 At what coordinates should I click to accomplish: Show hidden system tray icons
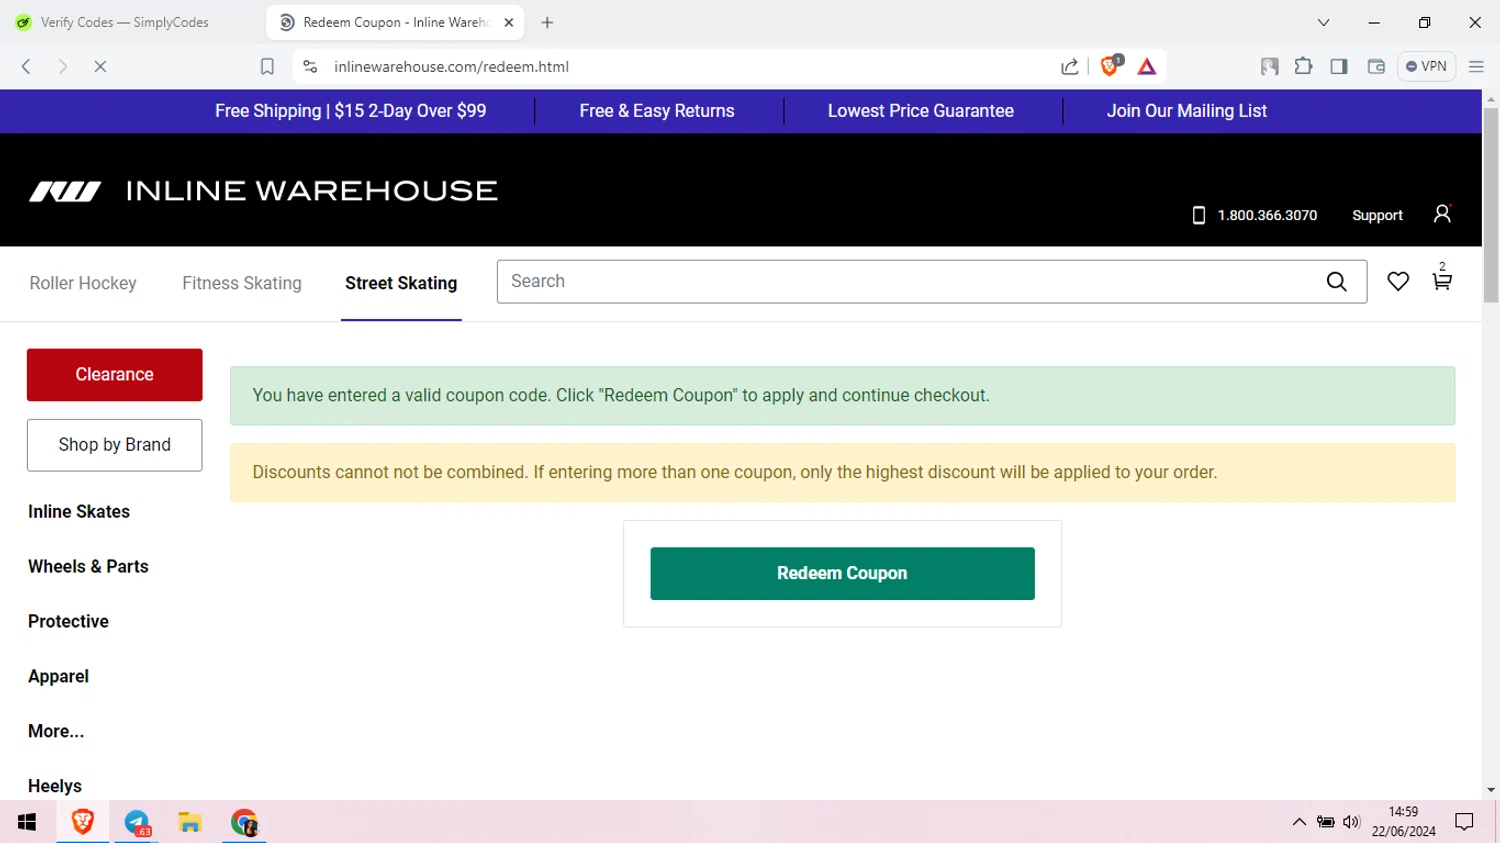1299,822
